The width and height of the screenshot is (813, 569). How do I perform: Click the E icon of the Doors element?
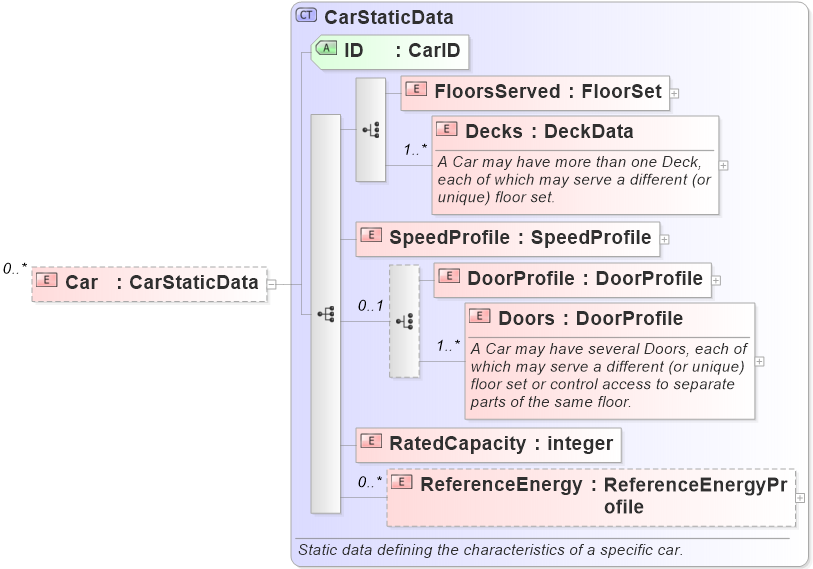point(480,316)
